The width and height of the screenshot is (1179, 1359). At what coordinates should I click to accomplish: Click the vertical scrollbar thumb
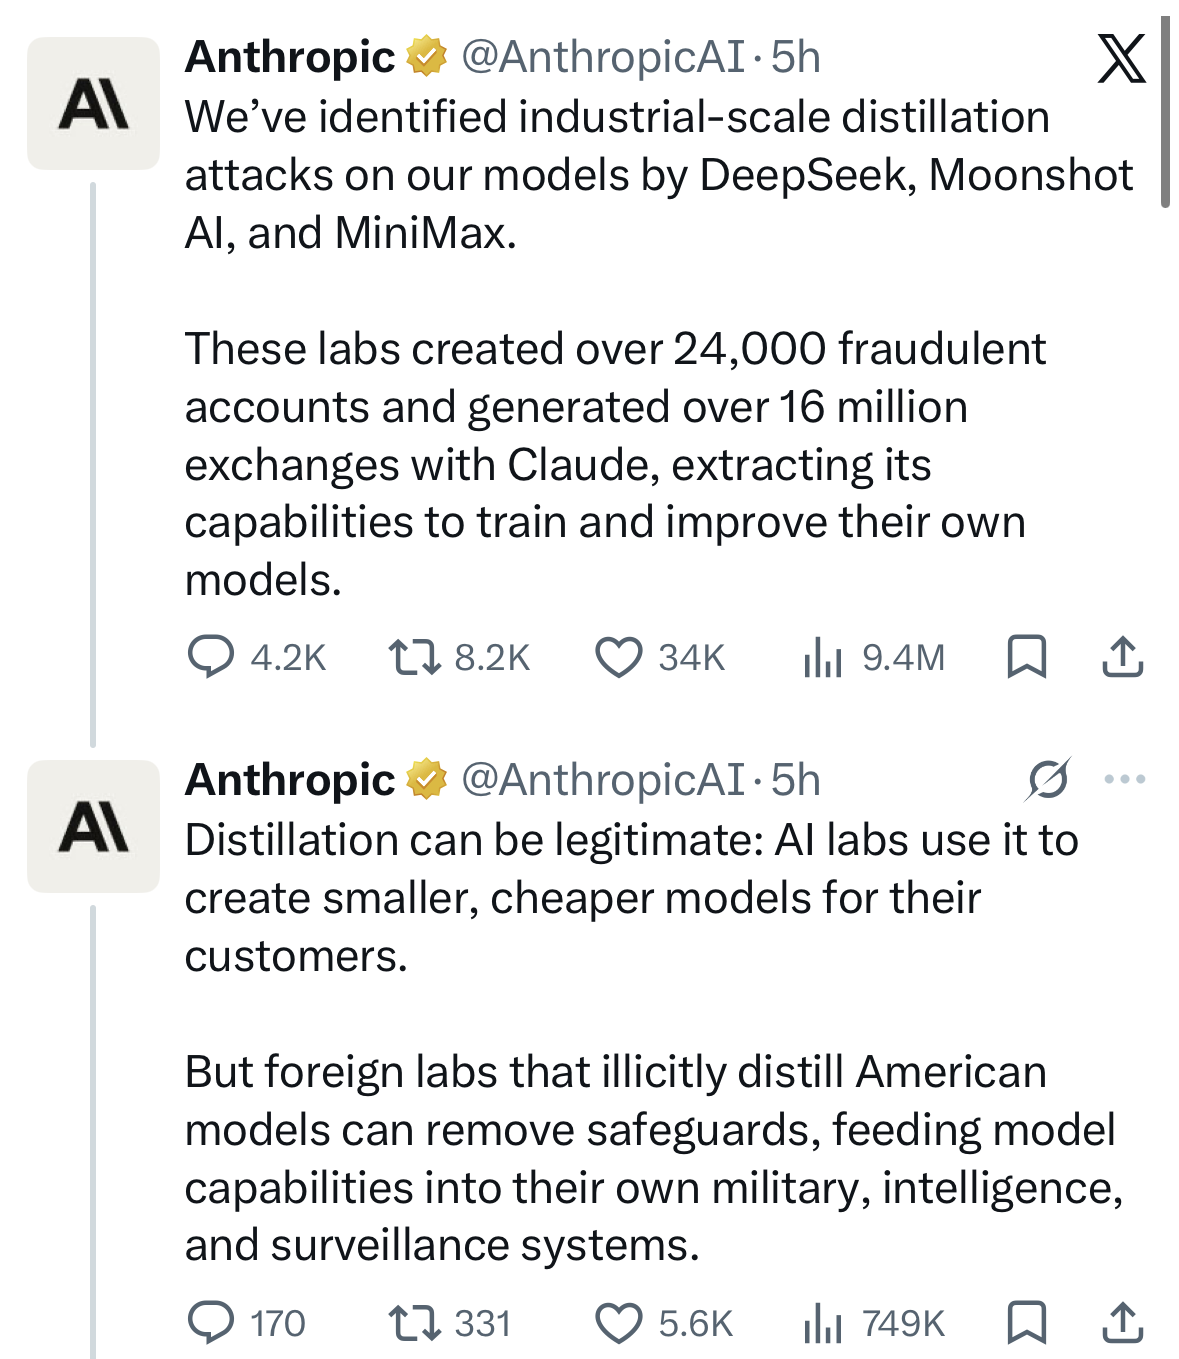(1165, 110)
